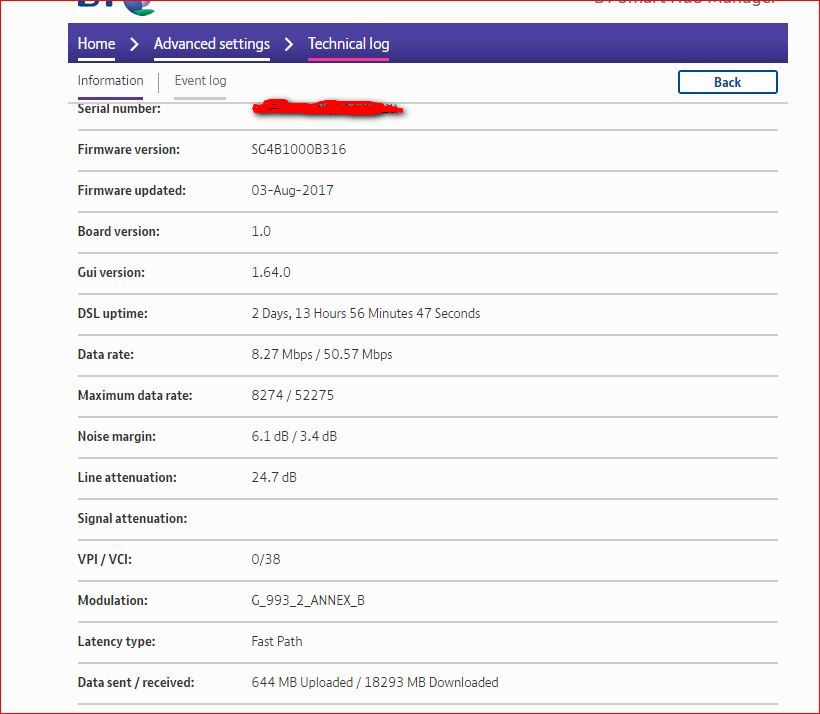This screenshot has width=820, height=714.
Task: Go to Home in the breadcrumb
Action: click(96, 44)
